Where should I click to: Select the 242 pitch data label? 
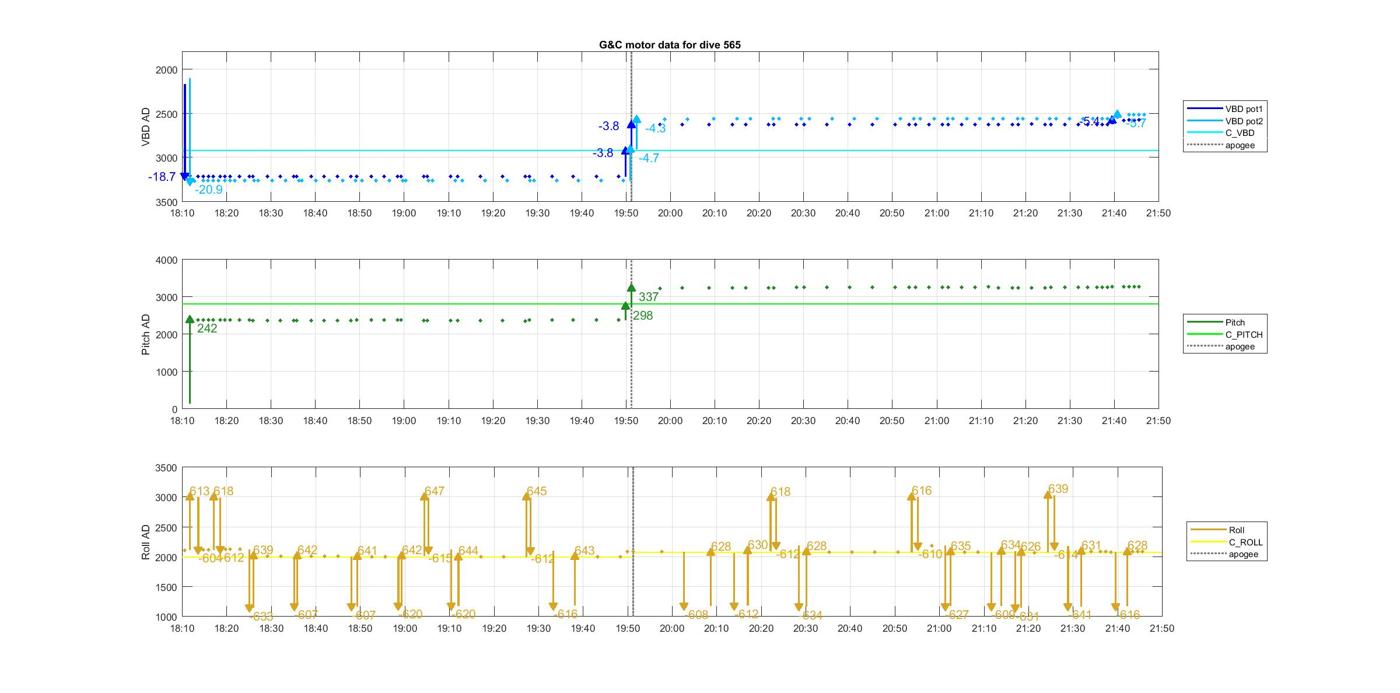point(207,328)
